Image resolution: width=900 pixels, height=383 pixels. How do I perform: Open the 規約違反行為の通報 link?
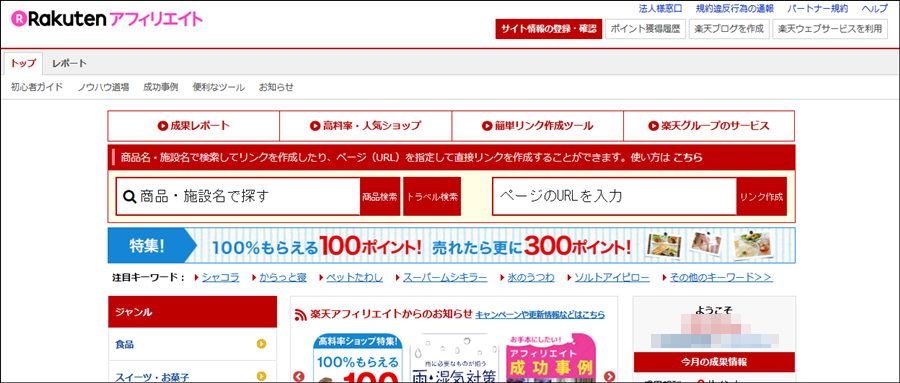734,9
